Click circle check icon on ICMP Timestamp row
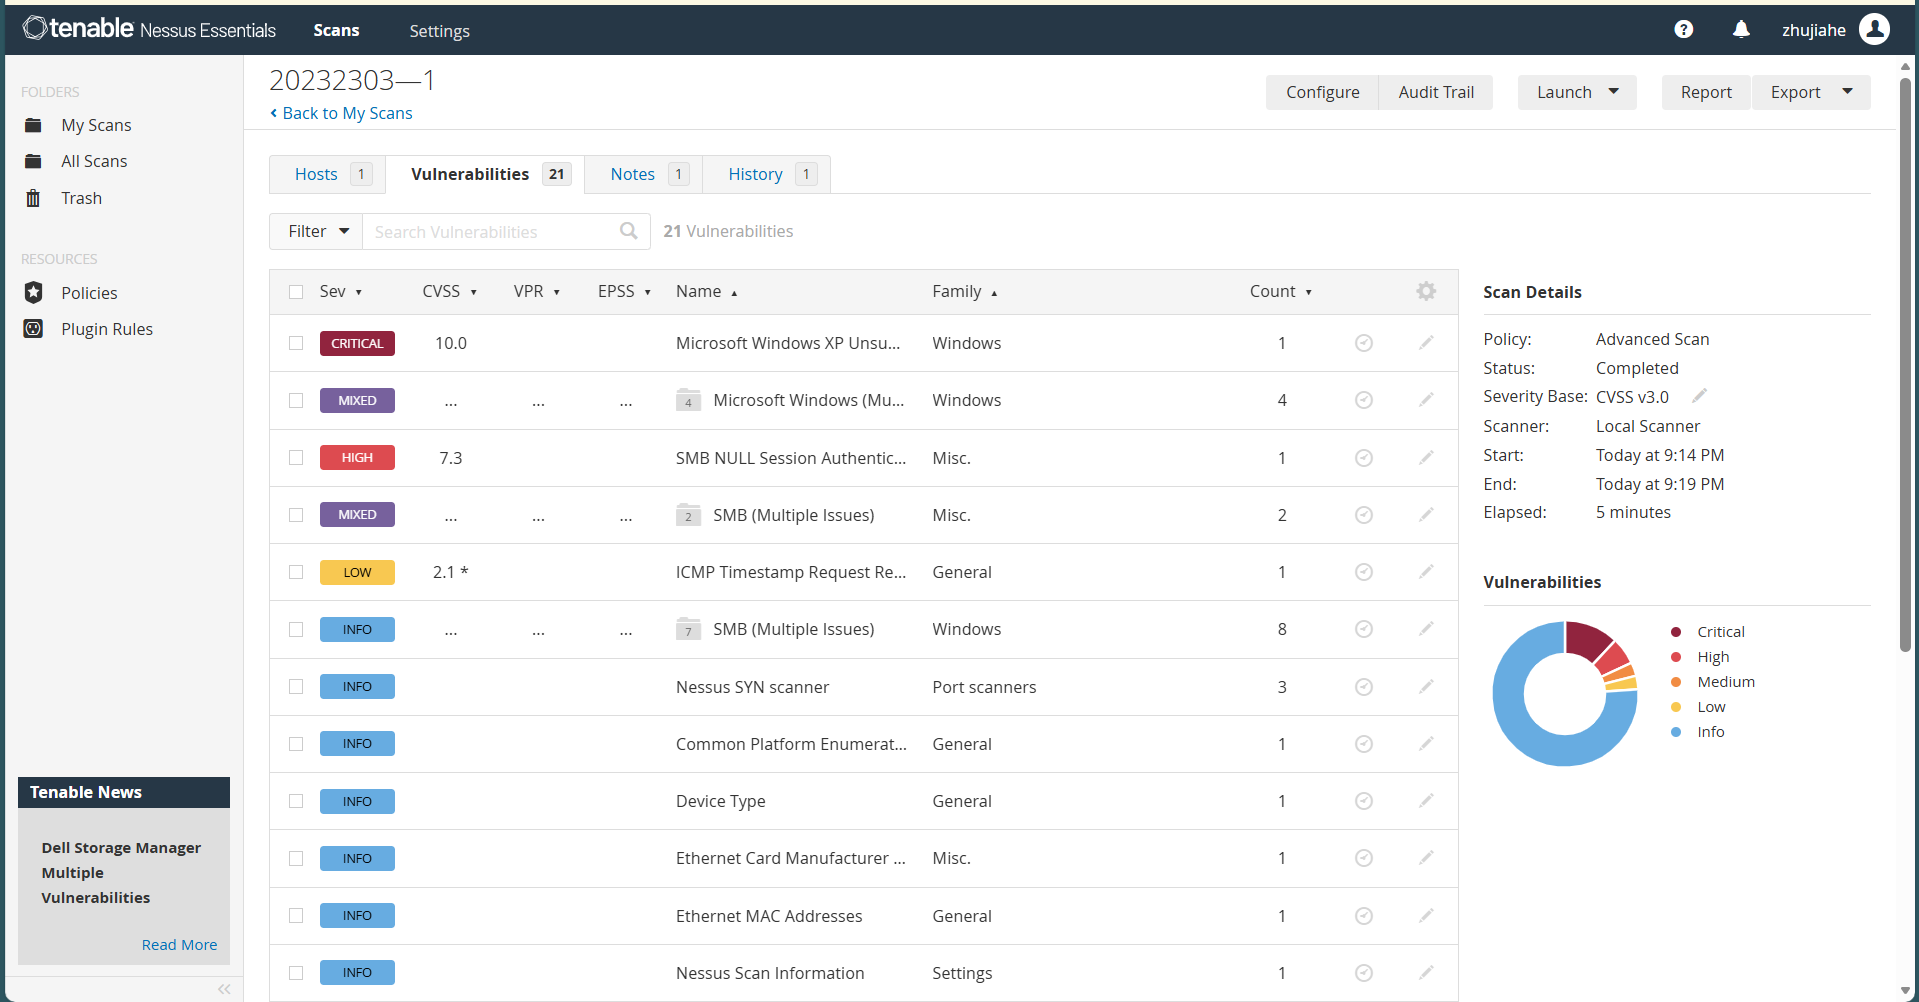The width and height of the screenshot is (1919, 1002). coord(1363,572)
